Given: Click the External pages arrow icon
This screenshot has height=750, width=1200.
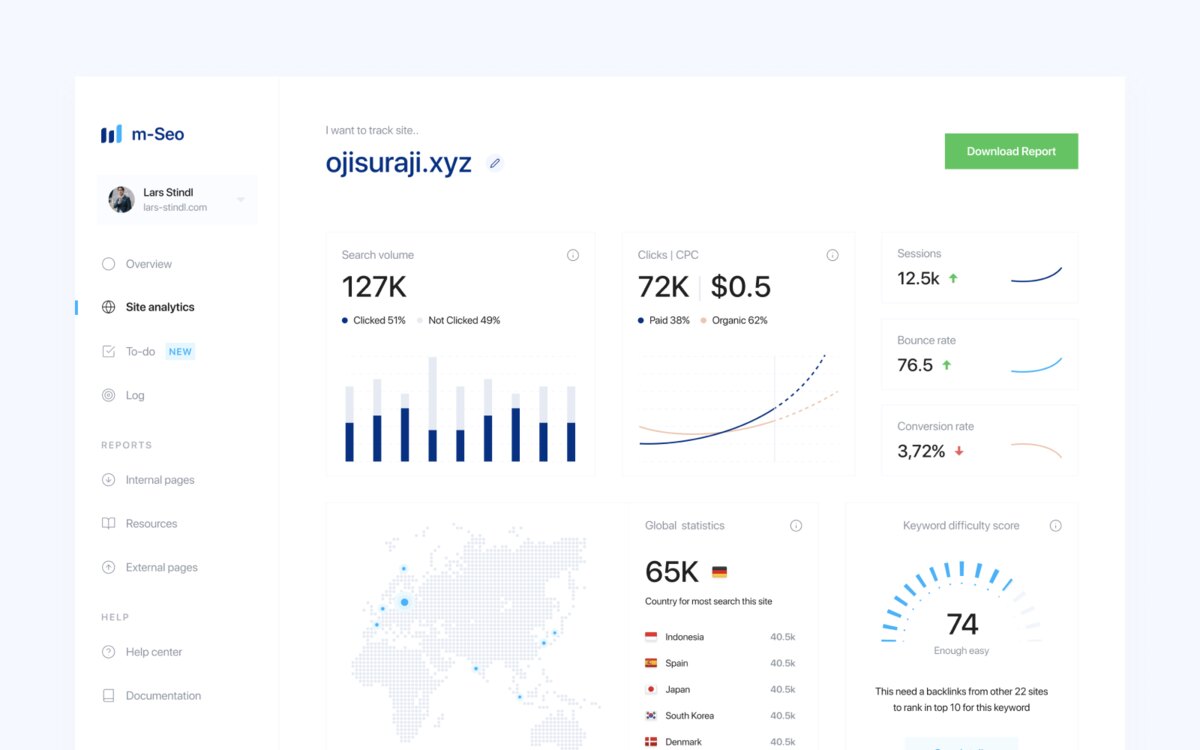Looking at the screenshot, I should 108,567.
